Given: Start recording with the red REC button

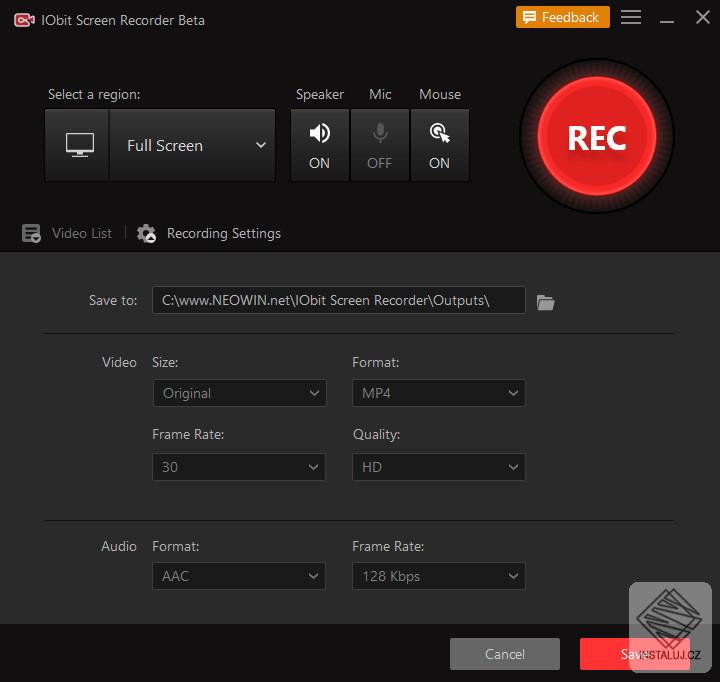Looking at the screenshot, I should (596, 136).
